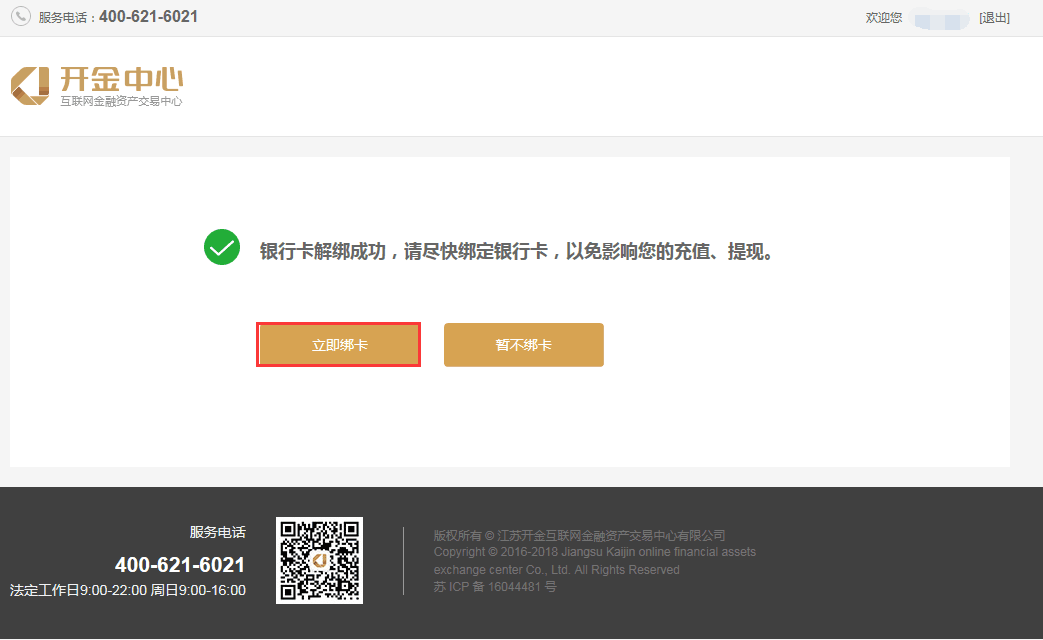Click the blurred username beside 欢迎您

(x=940, y=18)
